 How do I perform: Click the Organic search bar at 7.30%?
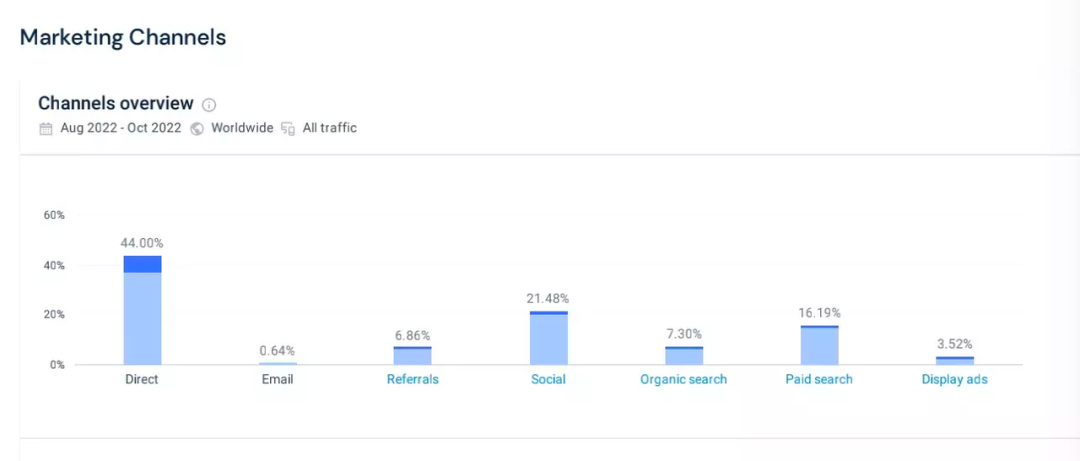coord(684,356)
